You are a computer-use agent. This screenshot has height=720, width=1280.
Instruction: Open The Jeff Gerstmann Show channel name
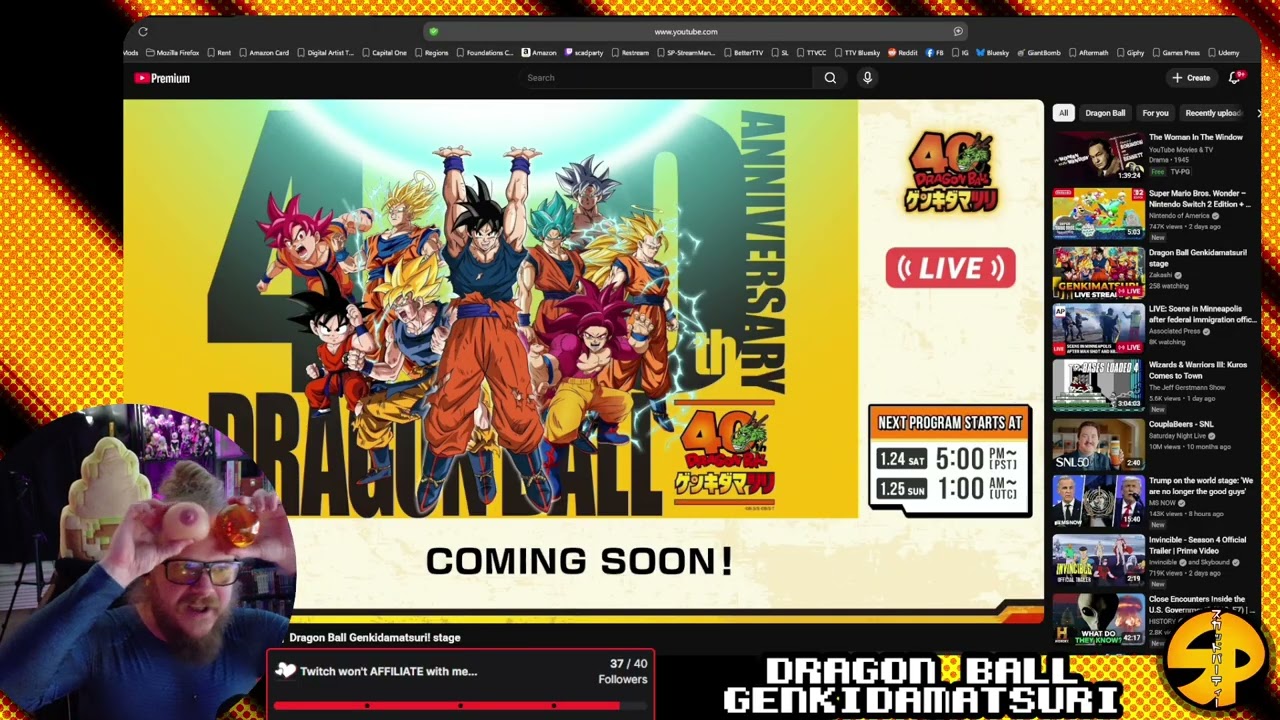(1188, 387)
